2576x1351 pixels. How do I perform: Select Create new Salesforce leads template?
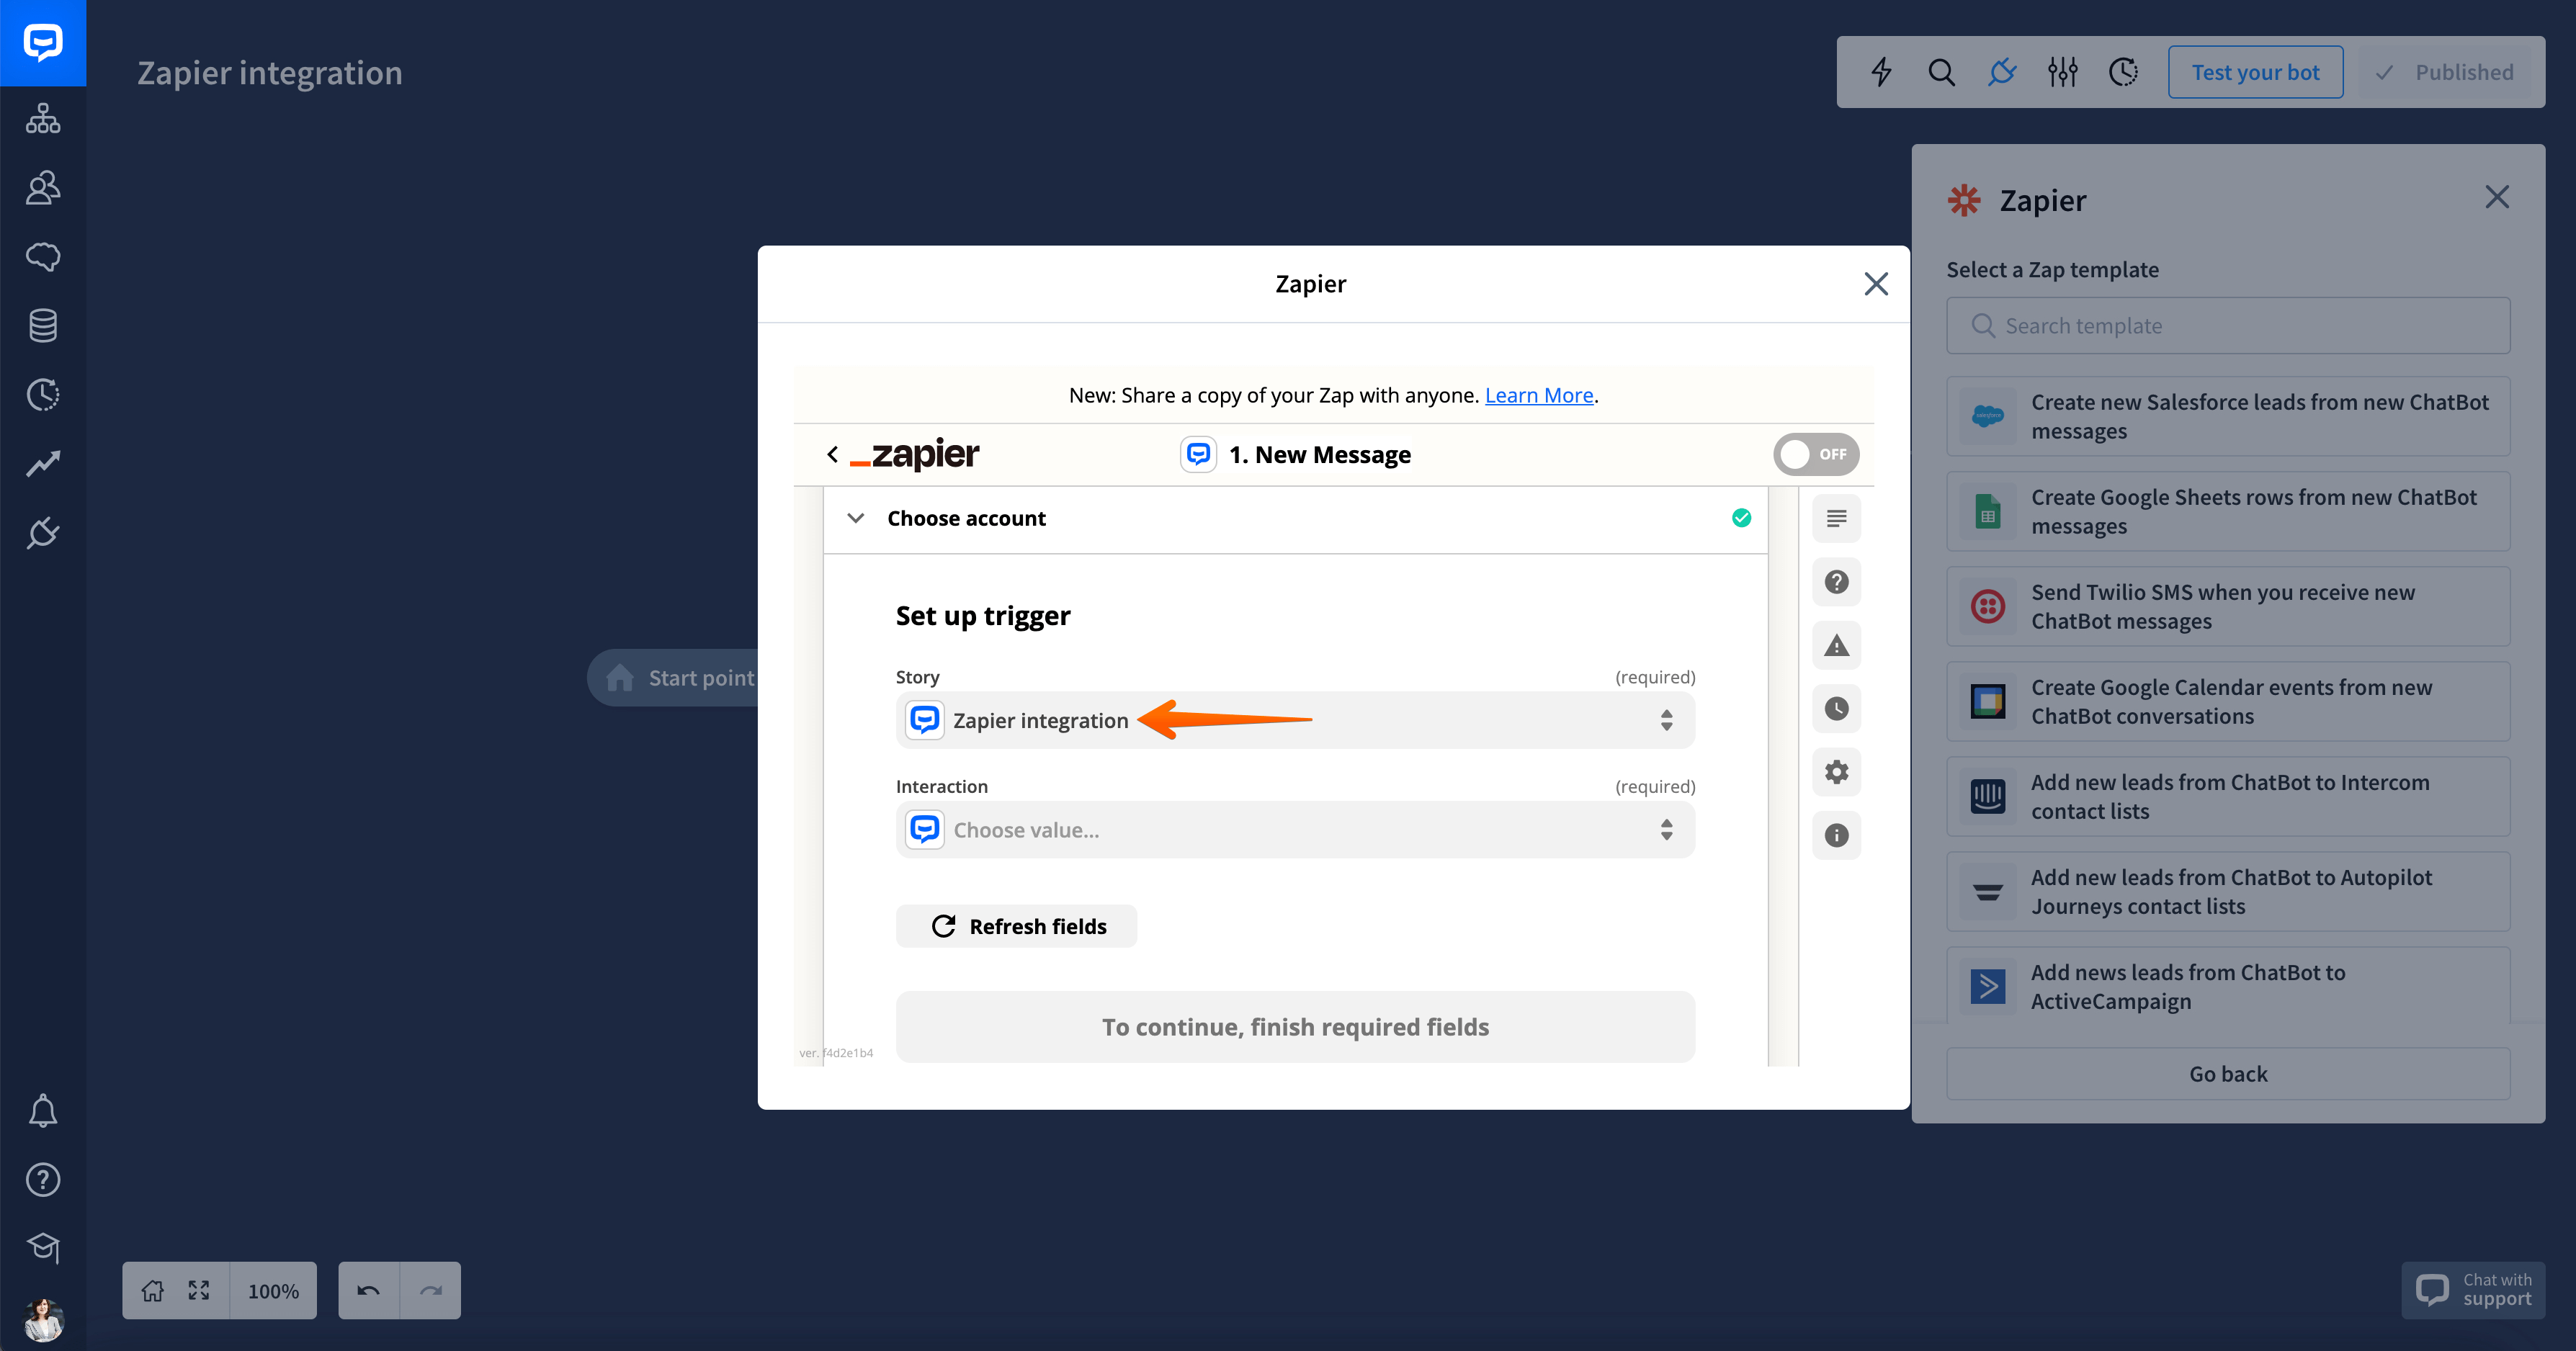[x=2228, y=417]
